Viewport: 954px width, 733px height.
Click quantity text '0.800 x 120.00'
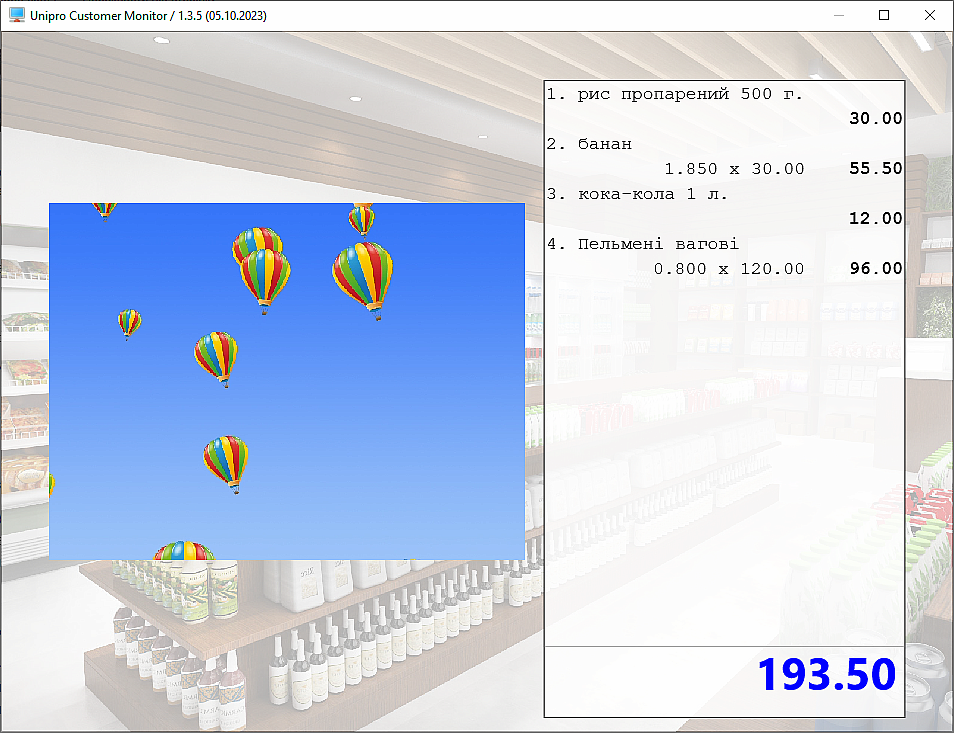tap(728, 268)
